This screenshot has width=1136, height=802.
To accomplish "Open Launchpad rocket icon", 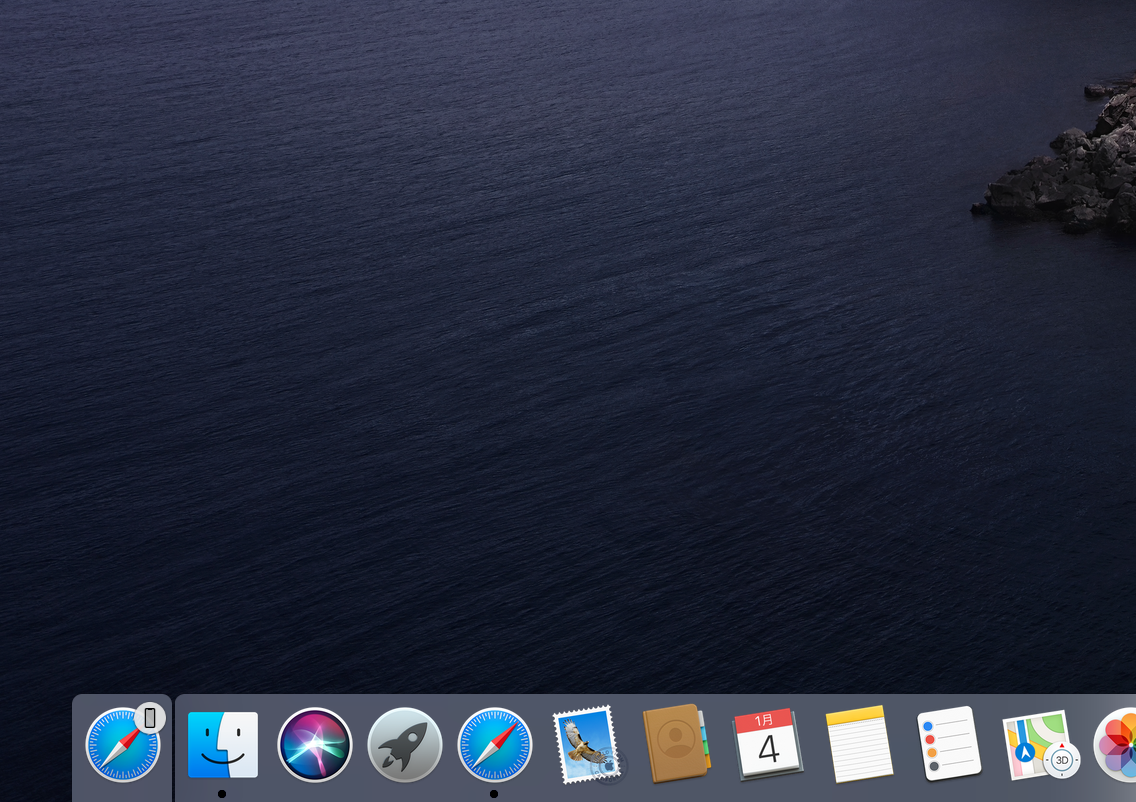I will click(404, 745).
